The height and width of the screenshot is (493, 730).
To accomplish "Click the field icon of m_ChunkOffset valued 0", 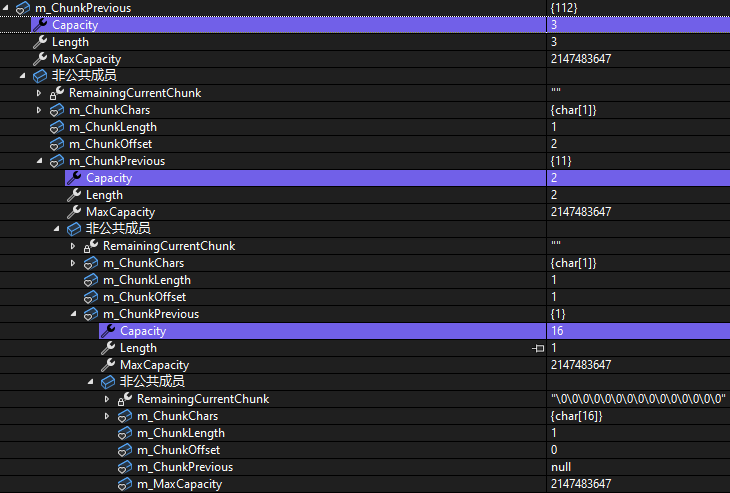I will pos(125,450).
